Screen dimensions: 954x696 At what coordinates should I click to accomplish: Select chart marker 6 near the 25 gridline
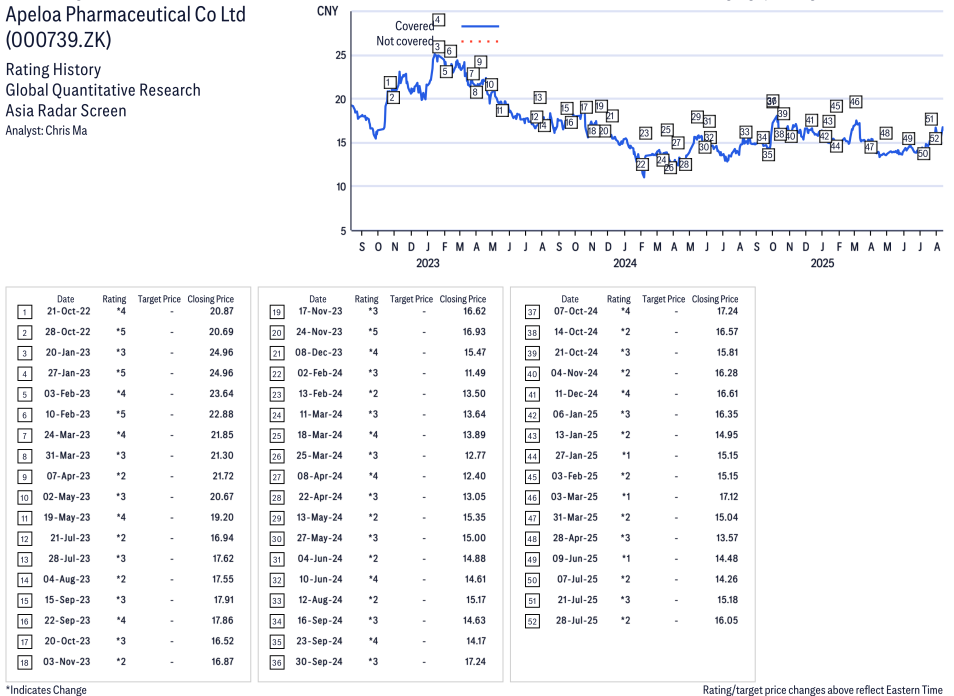tap(450, 51)
